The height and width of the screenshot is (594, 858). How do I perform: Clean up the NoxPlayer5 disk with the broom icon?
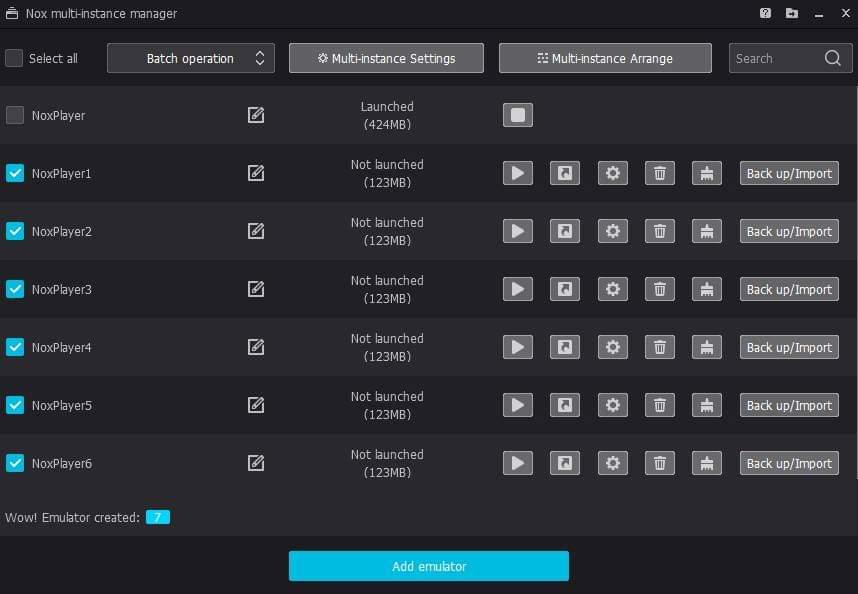[x=706, y=405]
